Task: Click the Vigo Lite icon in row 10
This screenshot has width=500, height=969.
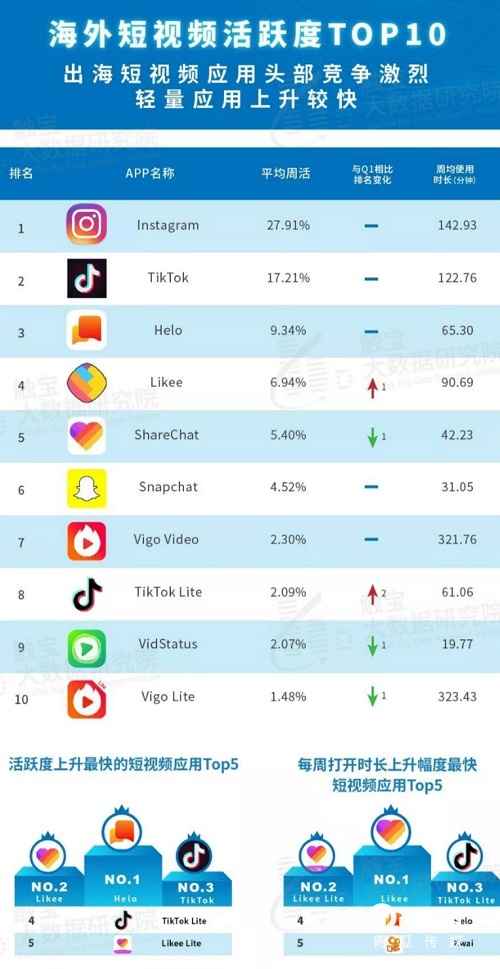Action: point(87,699)
